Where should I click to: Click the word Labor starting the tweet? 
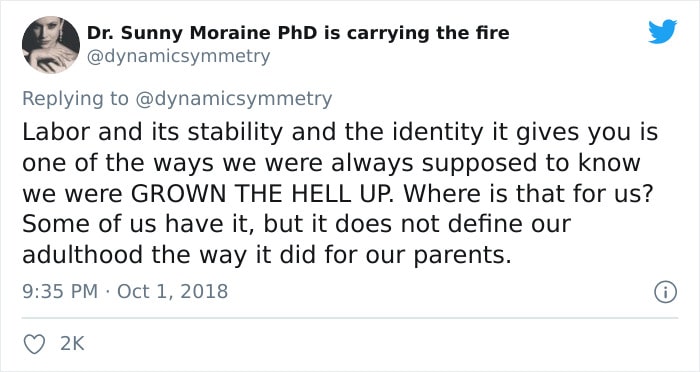56,132
